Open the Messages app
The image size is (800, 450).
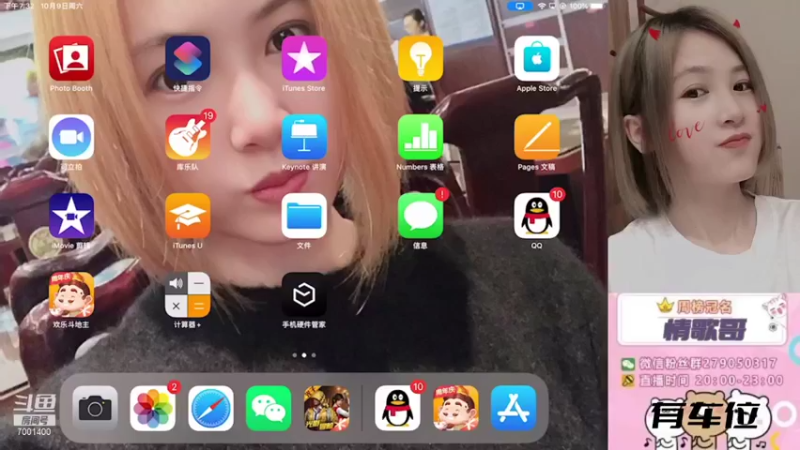[x=420, y=216]
